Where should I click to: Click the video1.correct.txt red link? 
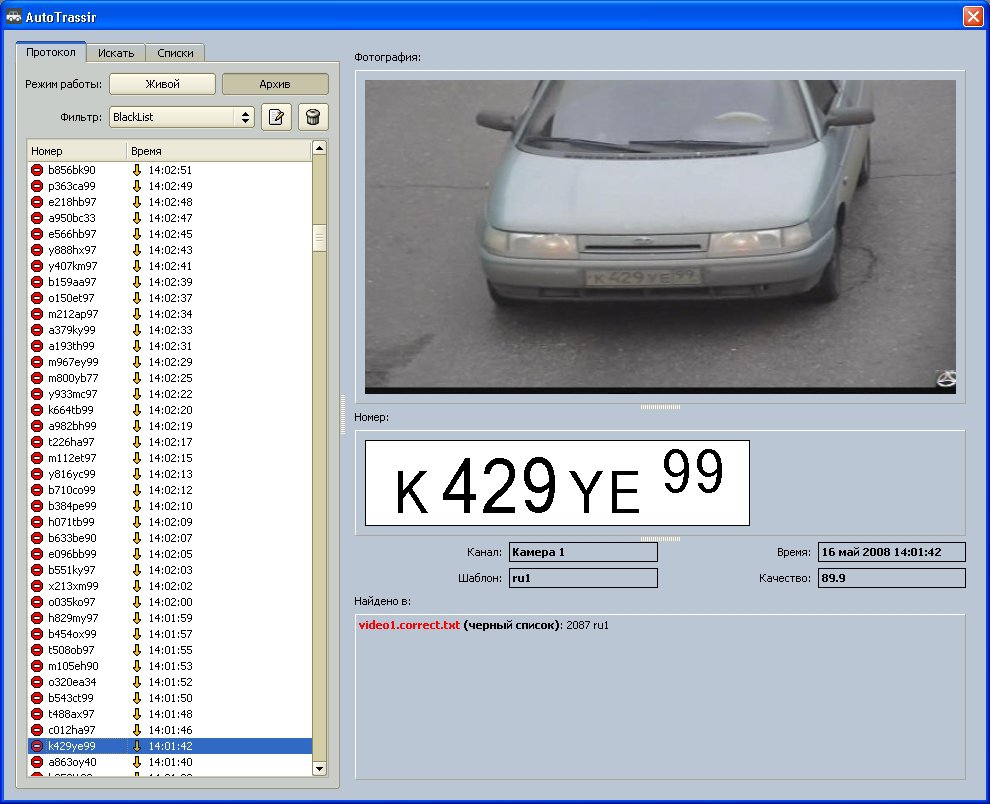(409, 625)
